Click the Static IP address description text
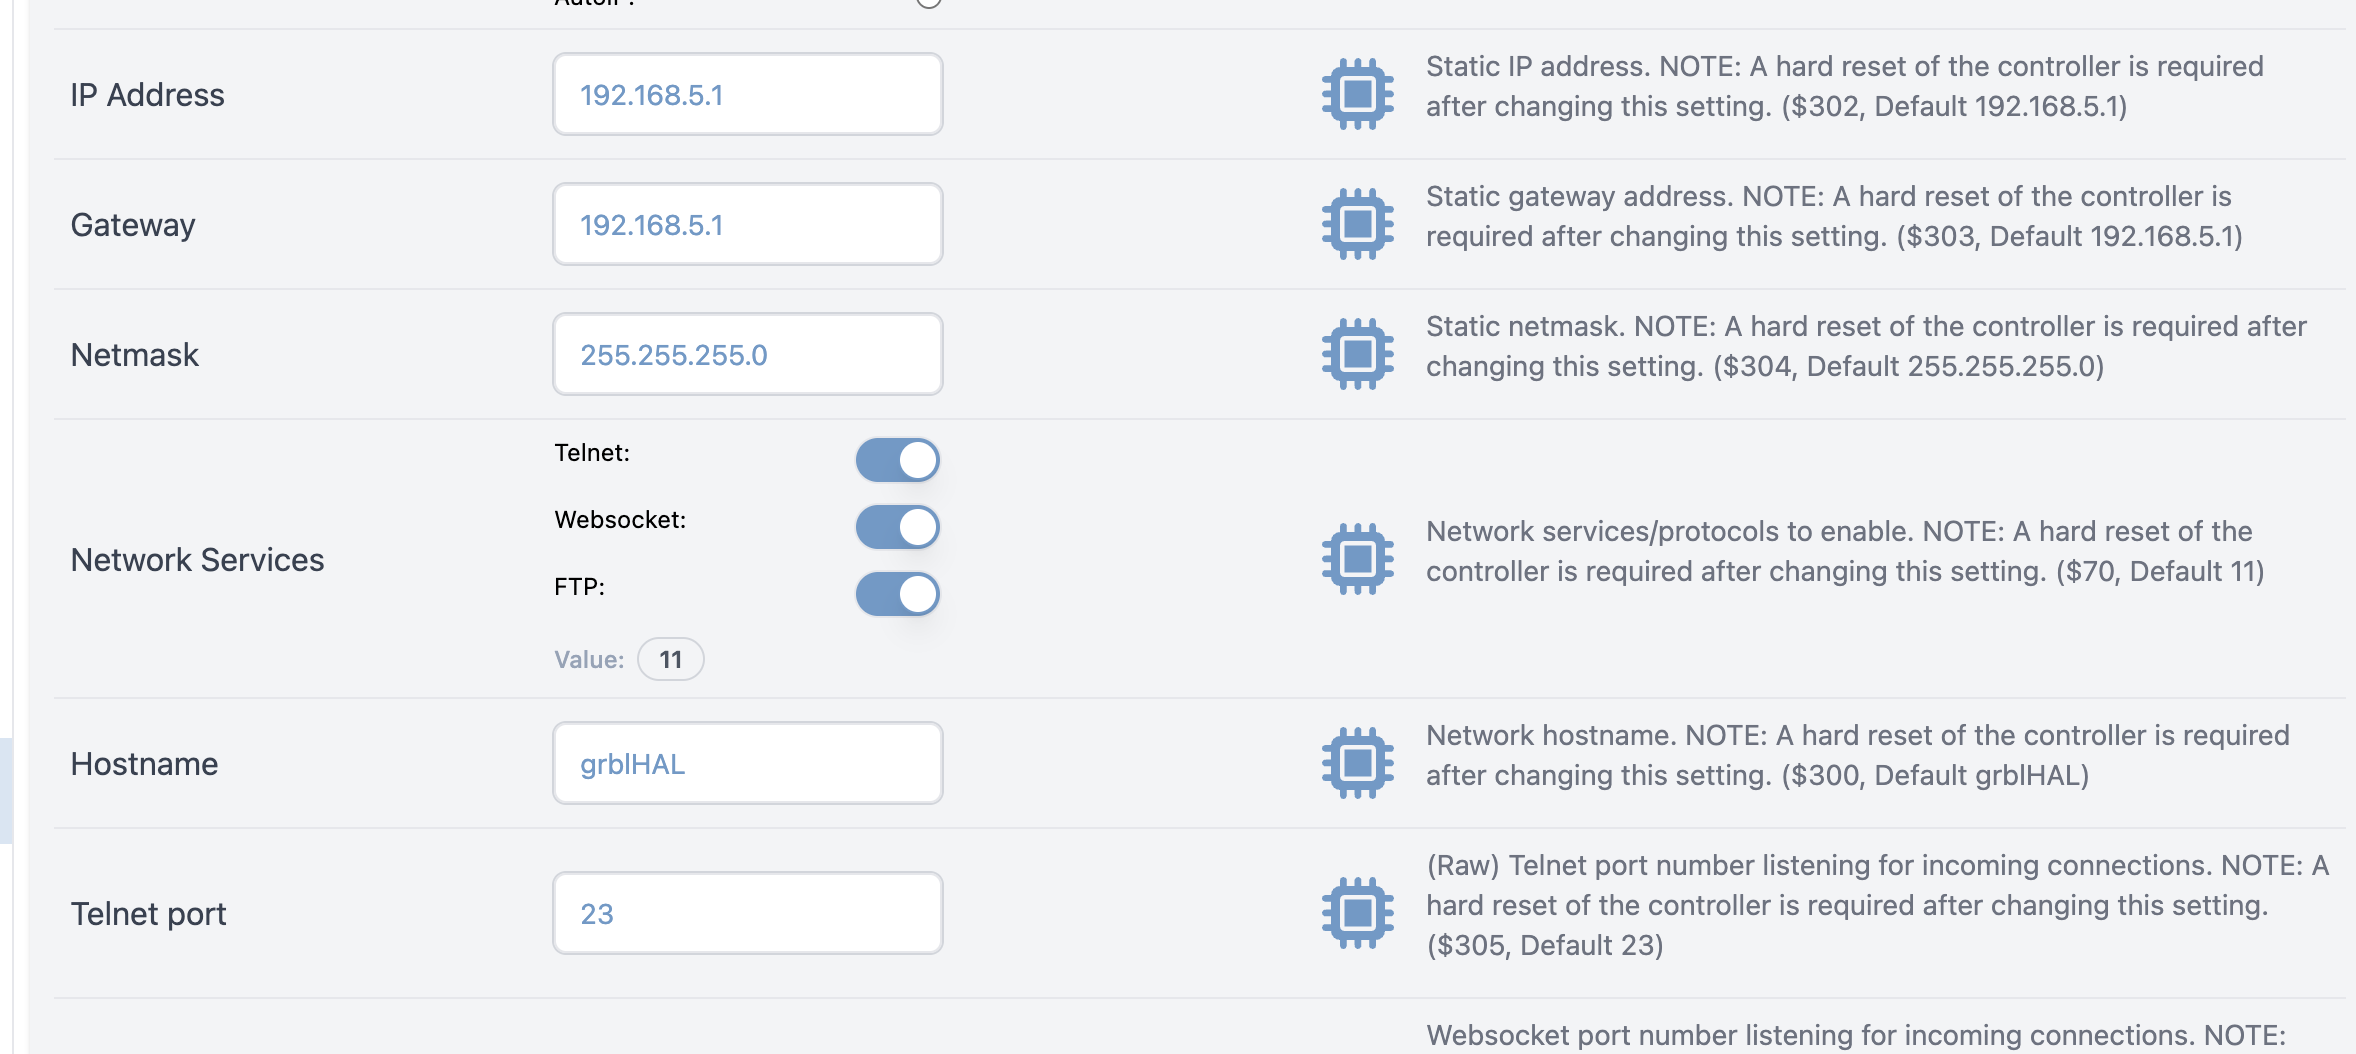2356x1054 pixels. click(x=1843, y=86)
